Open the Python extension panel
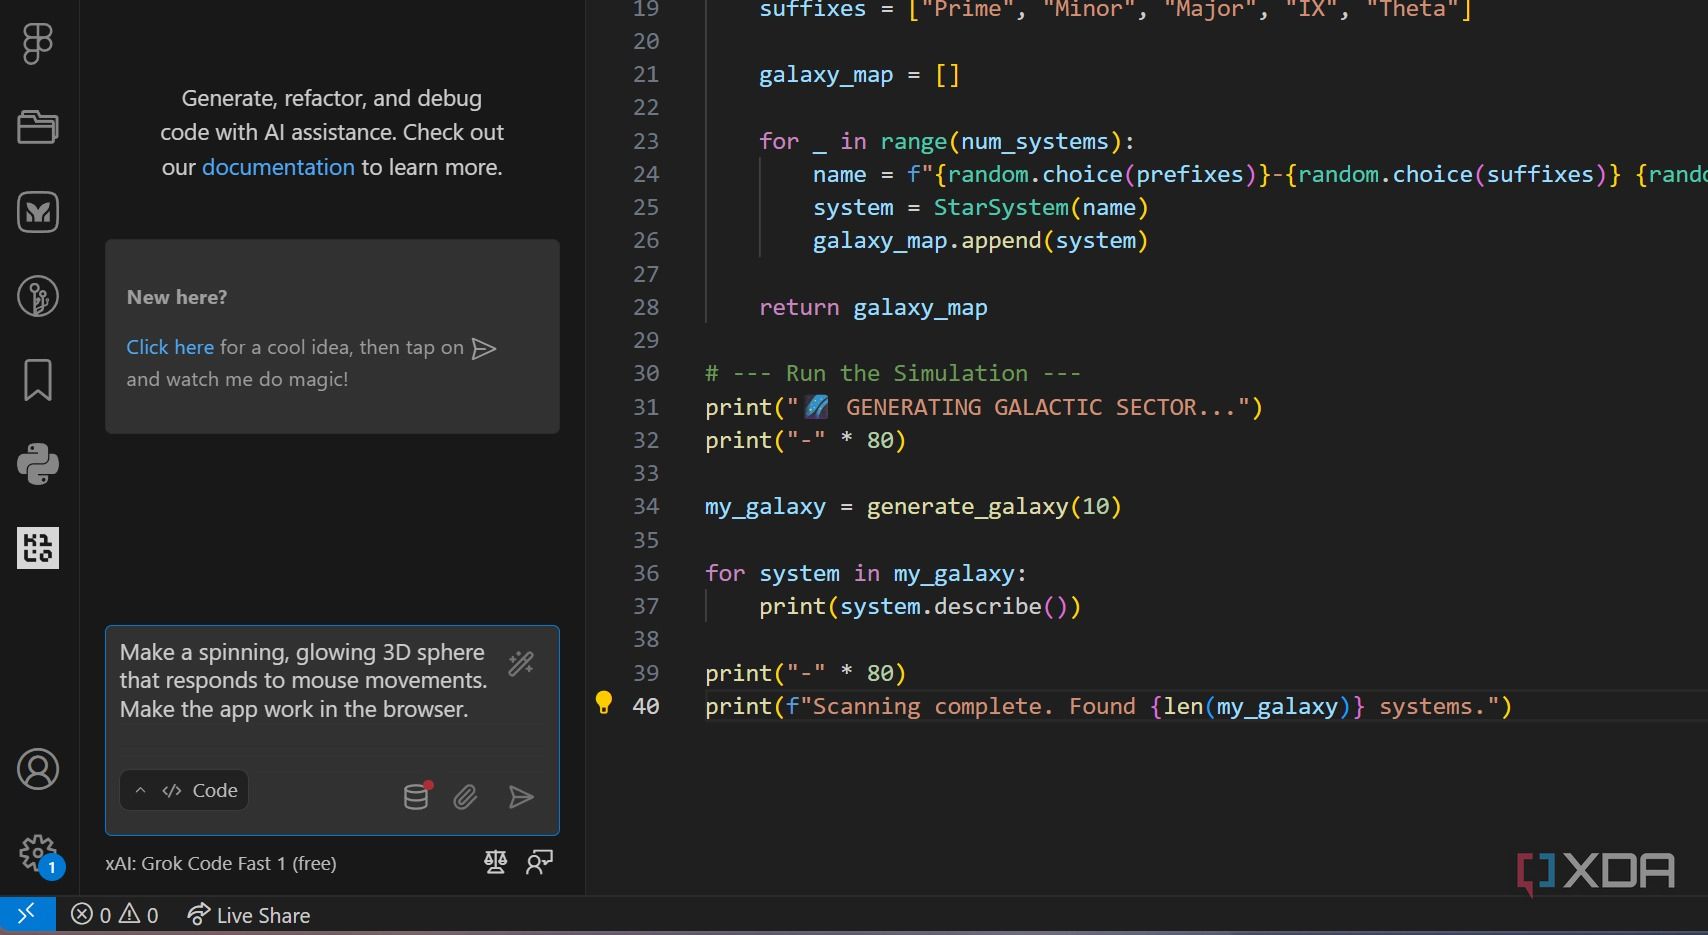 tap(38, 464)
